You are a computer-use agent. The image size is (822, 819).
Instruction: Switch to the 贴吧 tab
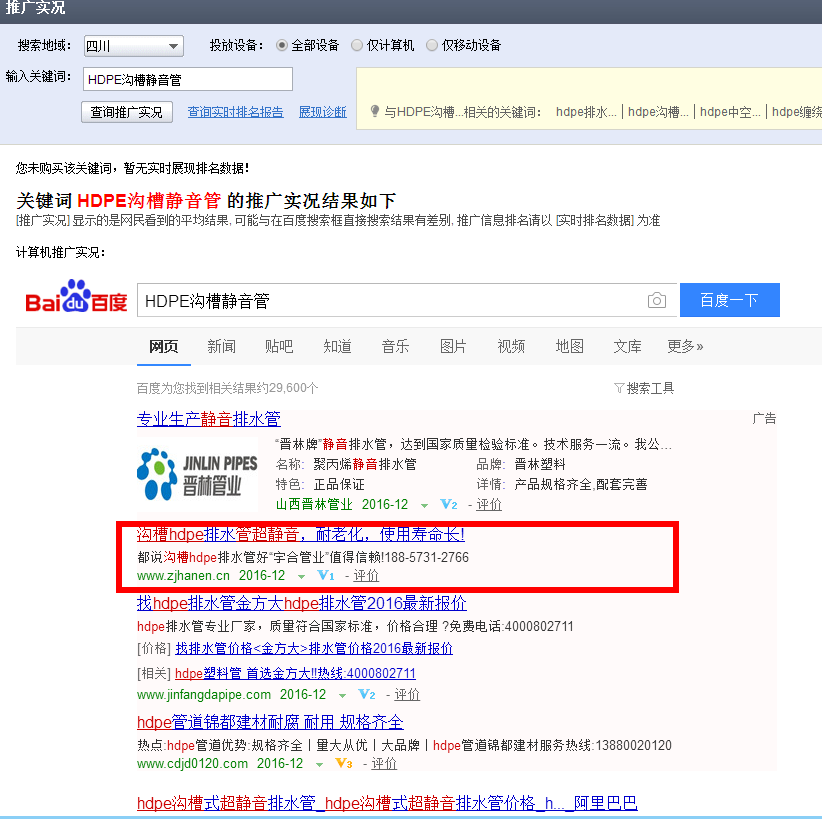[x=279, y=347]
